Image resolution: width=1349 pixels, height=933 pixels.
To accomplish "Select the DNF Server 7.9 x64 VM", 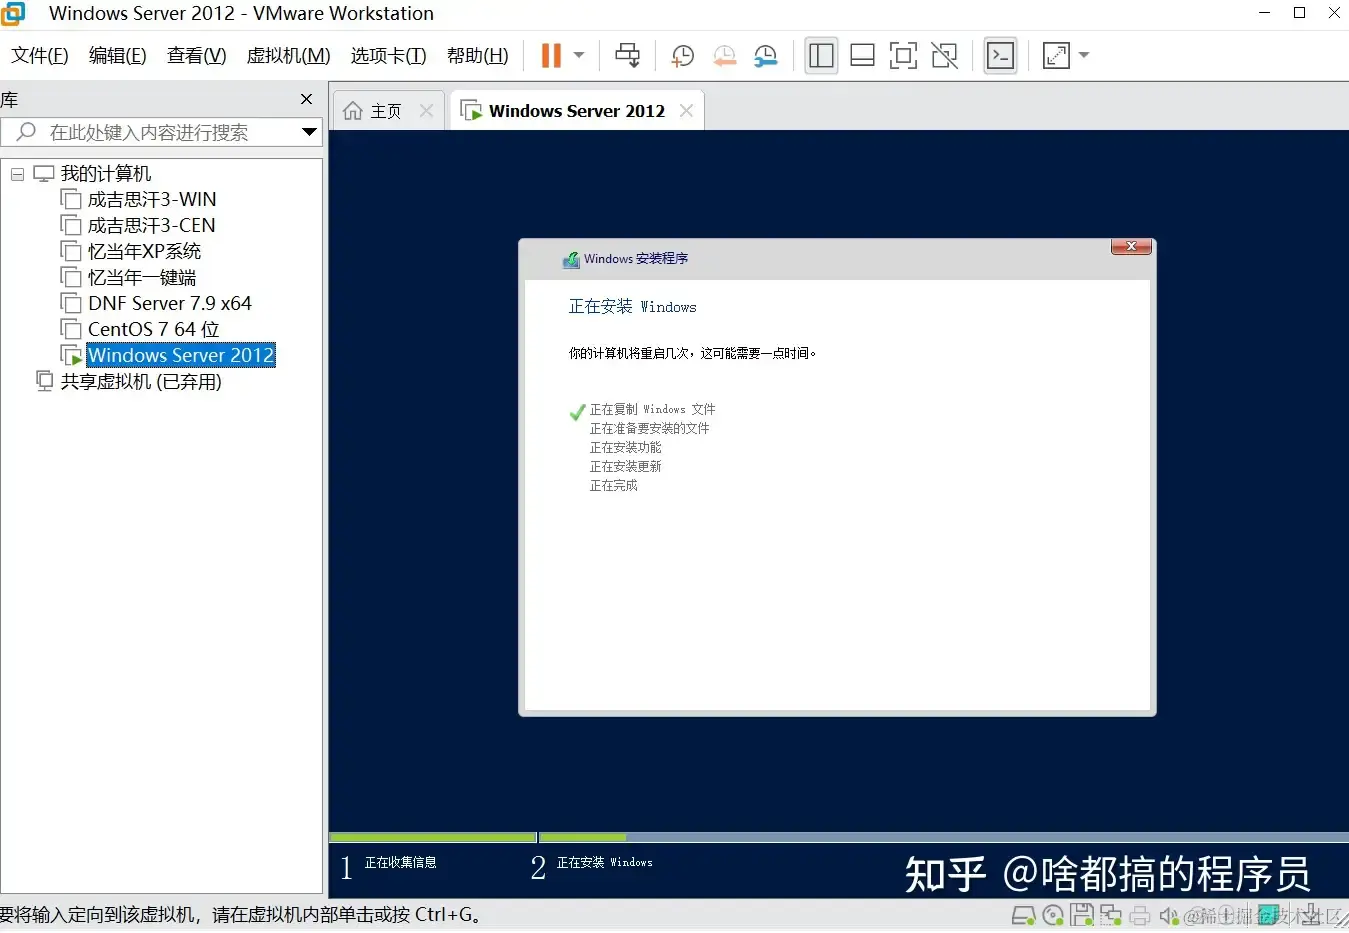I will 169,303.
